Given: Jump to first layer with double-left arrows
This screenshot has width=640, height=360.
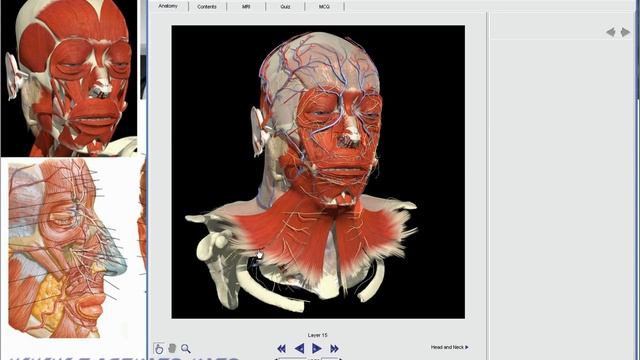Looking at the screenshot, I should 281,349.
